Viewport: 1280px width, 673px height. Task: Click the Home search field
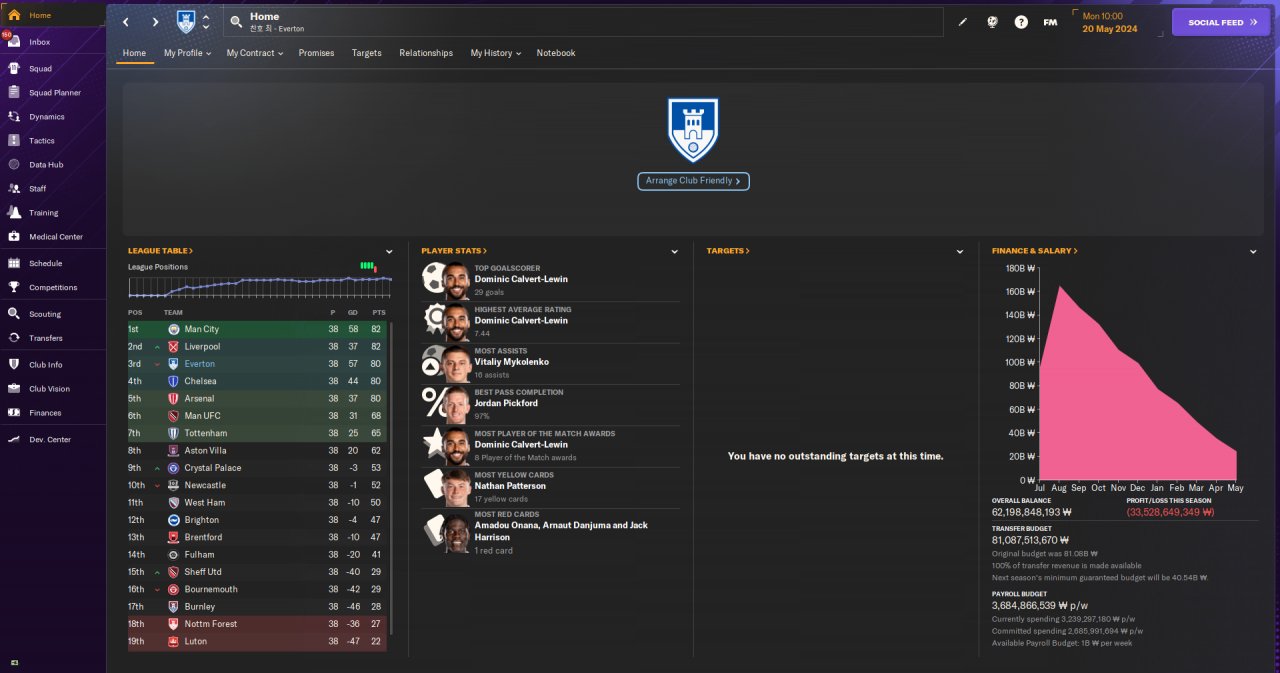point(584,22)
